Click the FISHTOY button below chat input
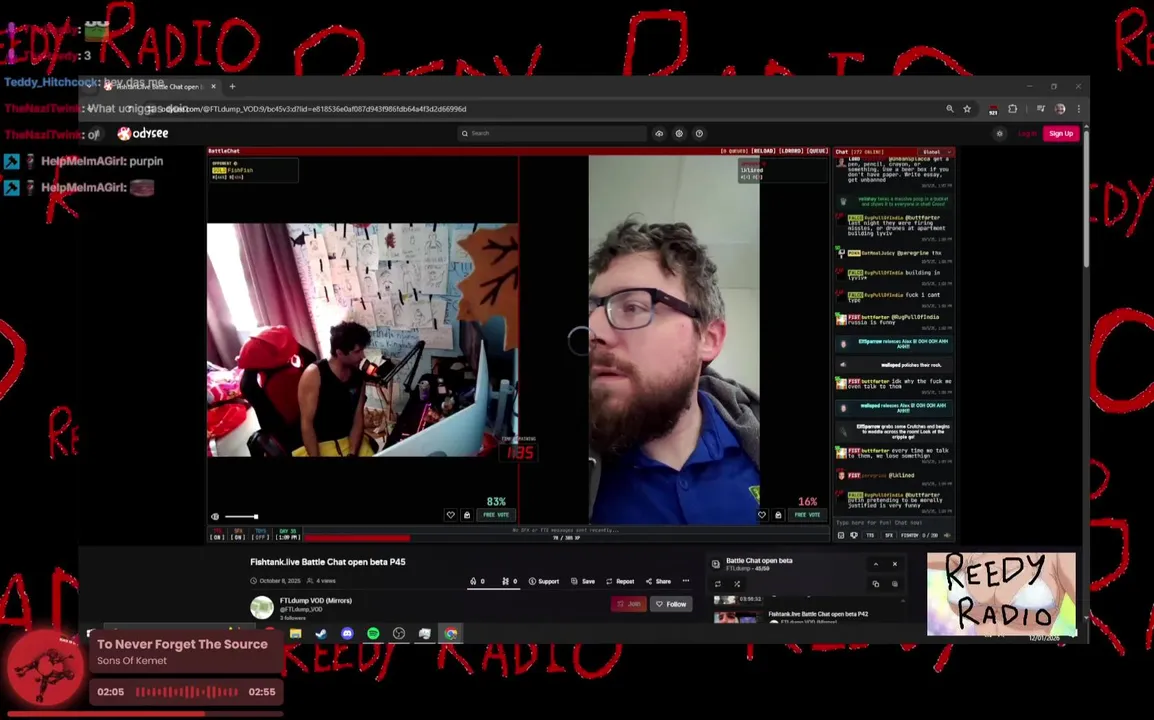The image size is (1154, 720). 910,536
